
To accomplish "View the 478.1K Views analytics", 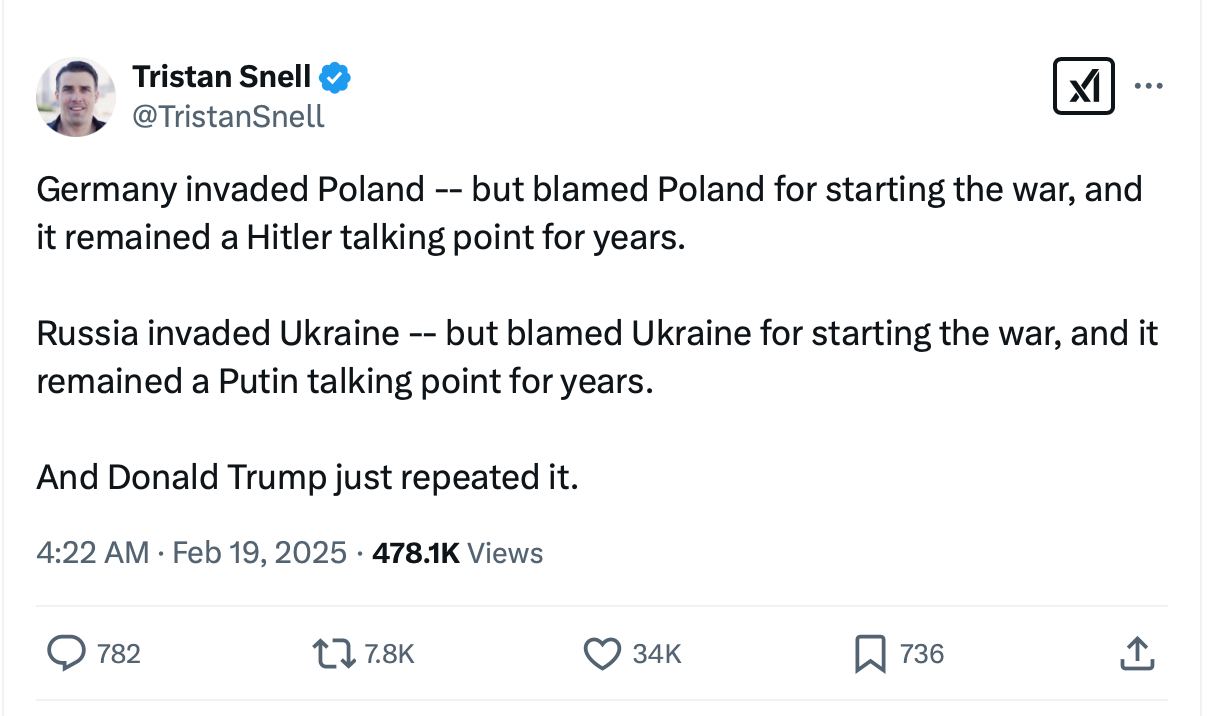I will 457,553.
